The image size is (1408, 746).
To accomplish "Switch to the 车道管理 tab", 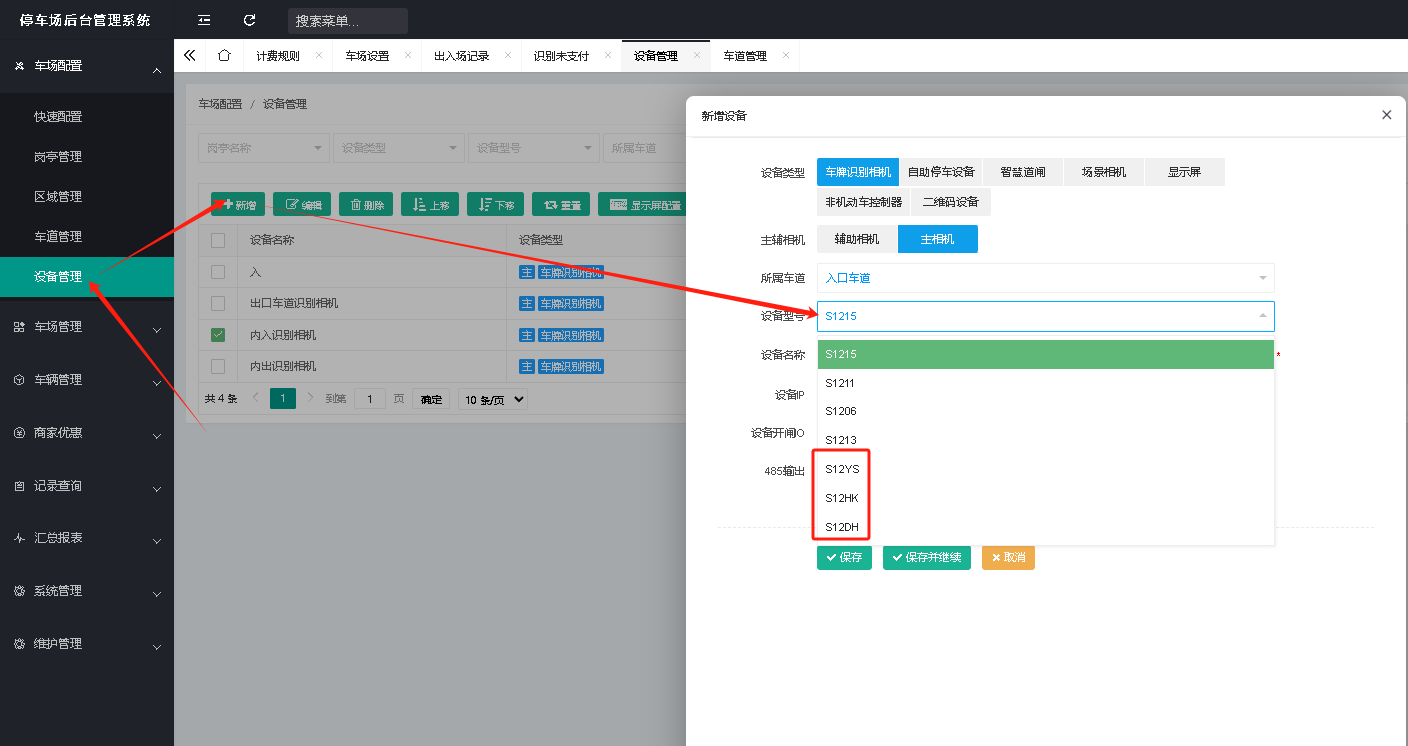I will pos(745,56).
